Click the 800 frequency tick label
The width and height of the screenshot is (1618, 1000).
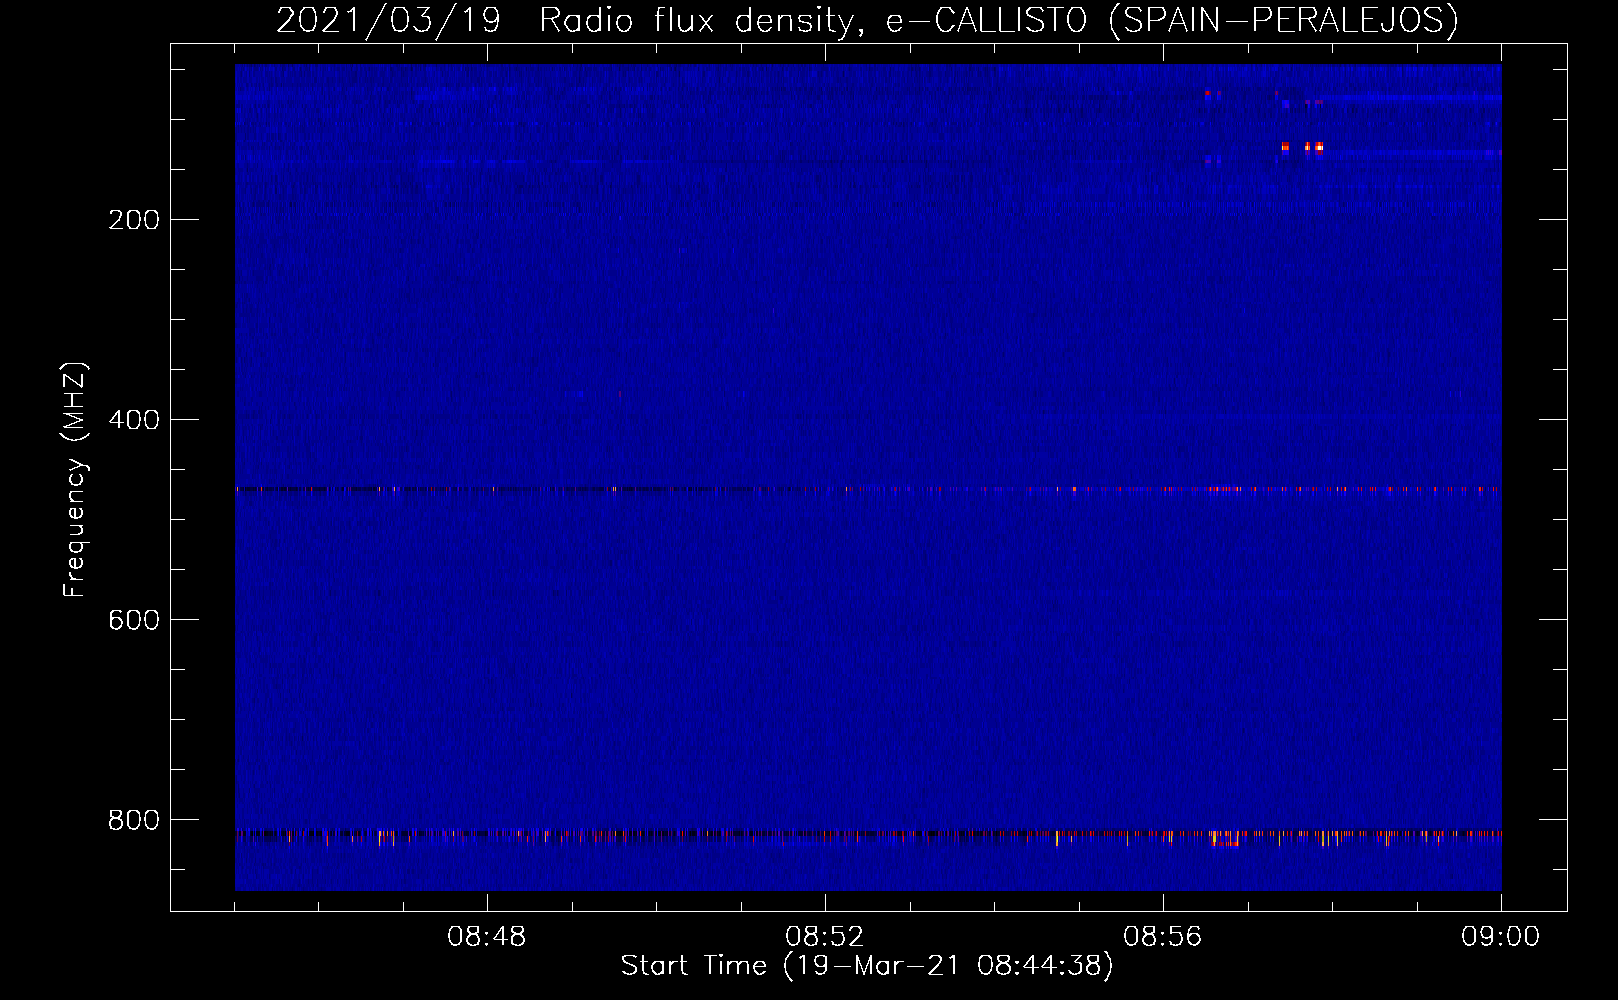(134, 820)
